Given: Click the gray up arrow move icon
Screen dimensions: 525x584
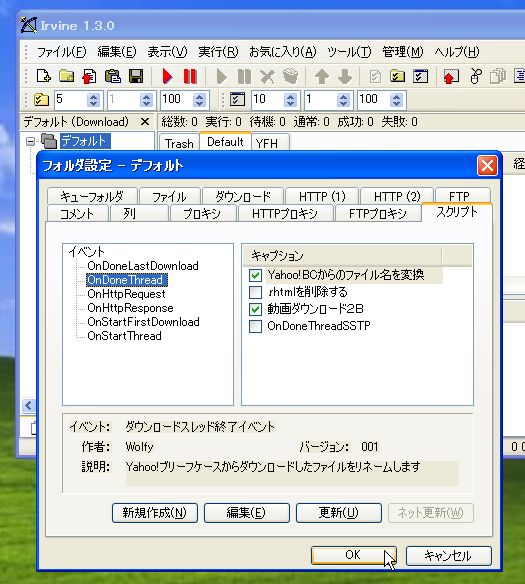Looking at the screenshot, I should [322, 77].
